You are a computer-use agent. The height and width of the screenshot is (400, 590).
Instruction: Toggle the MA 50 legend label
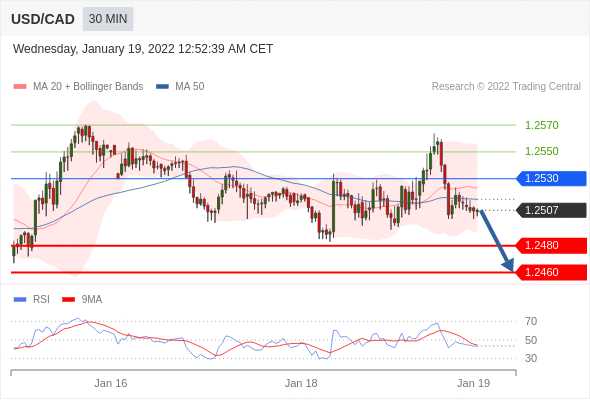tap(190, 87)
